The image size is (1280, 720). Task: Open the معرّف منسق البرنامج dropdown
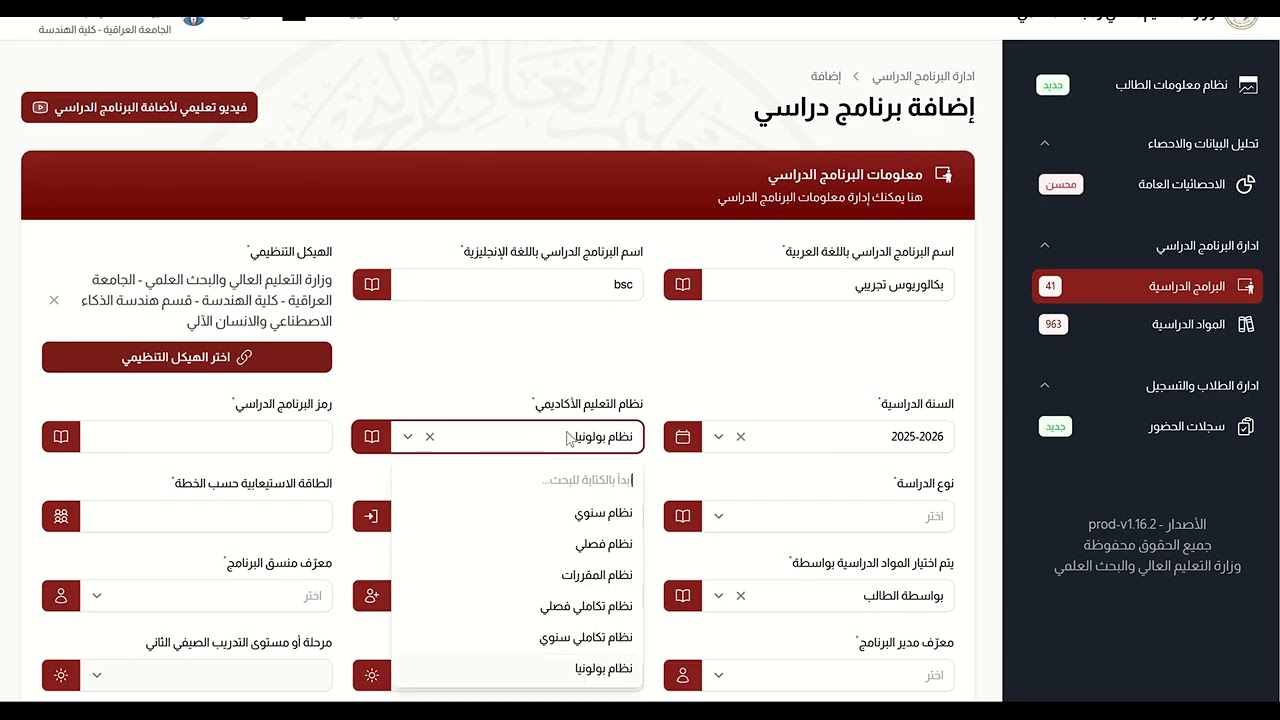tap(206, 596)
